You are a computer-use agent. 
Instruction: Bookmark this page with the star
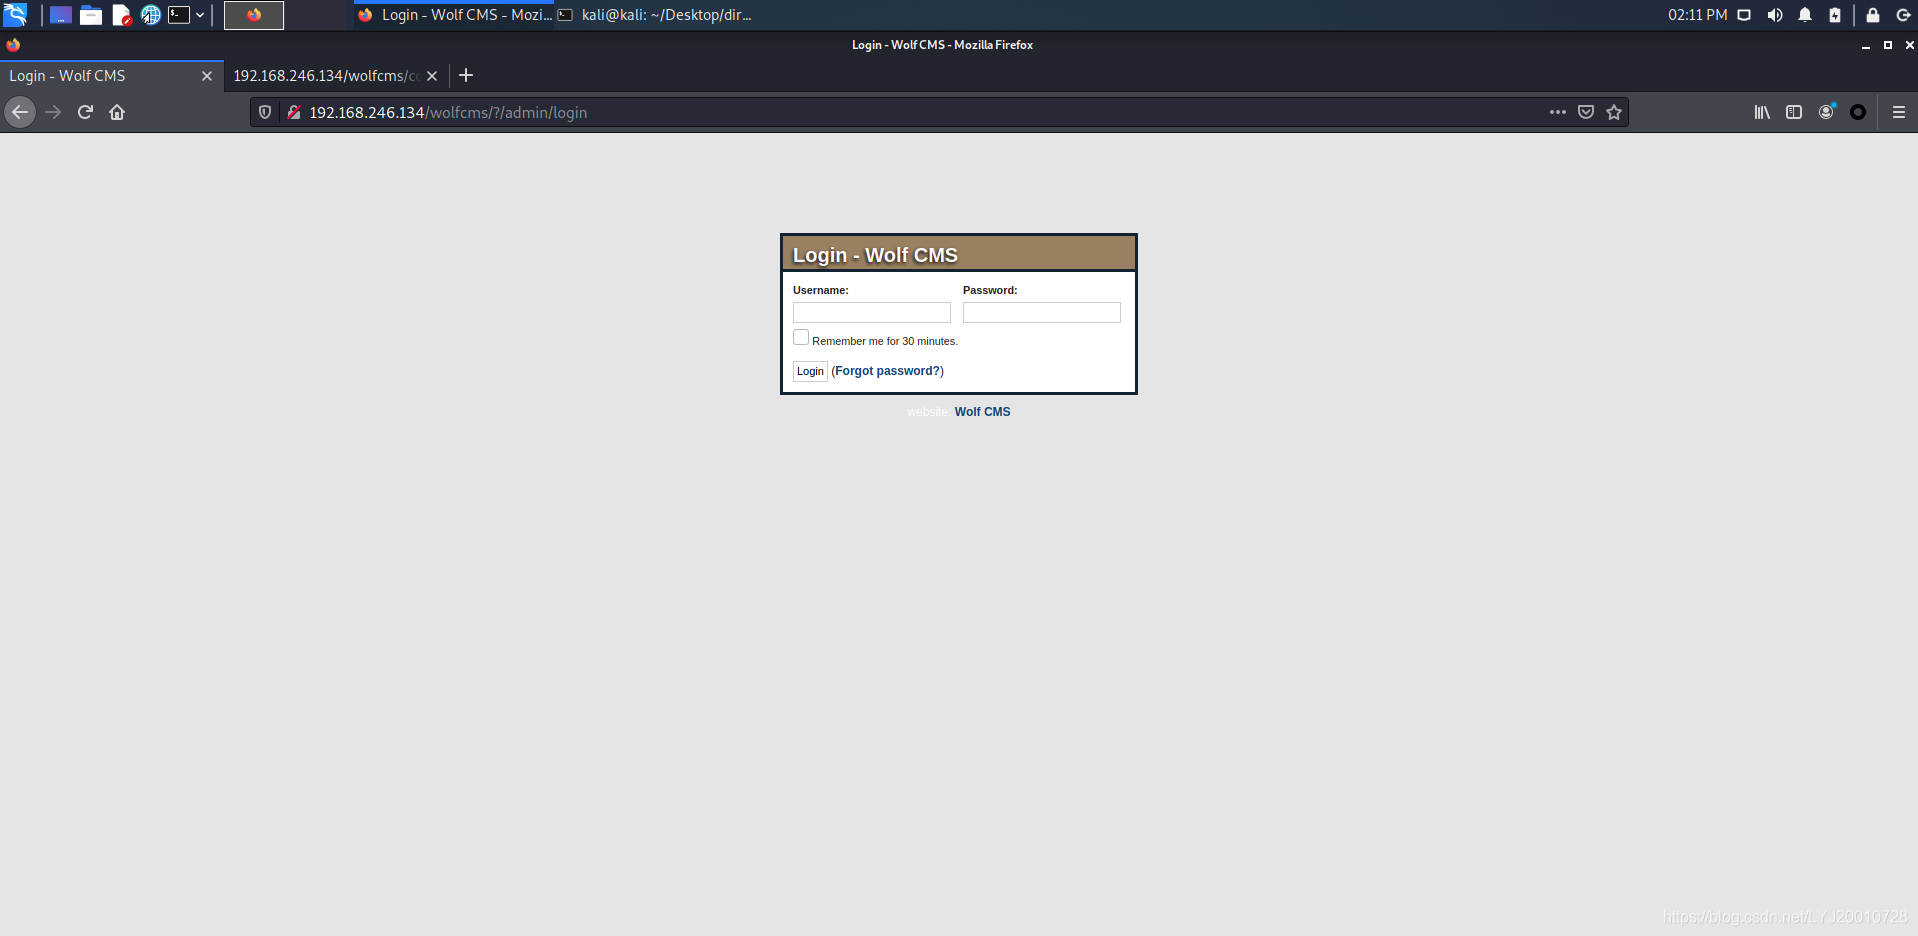1614,112
